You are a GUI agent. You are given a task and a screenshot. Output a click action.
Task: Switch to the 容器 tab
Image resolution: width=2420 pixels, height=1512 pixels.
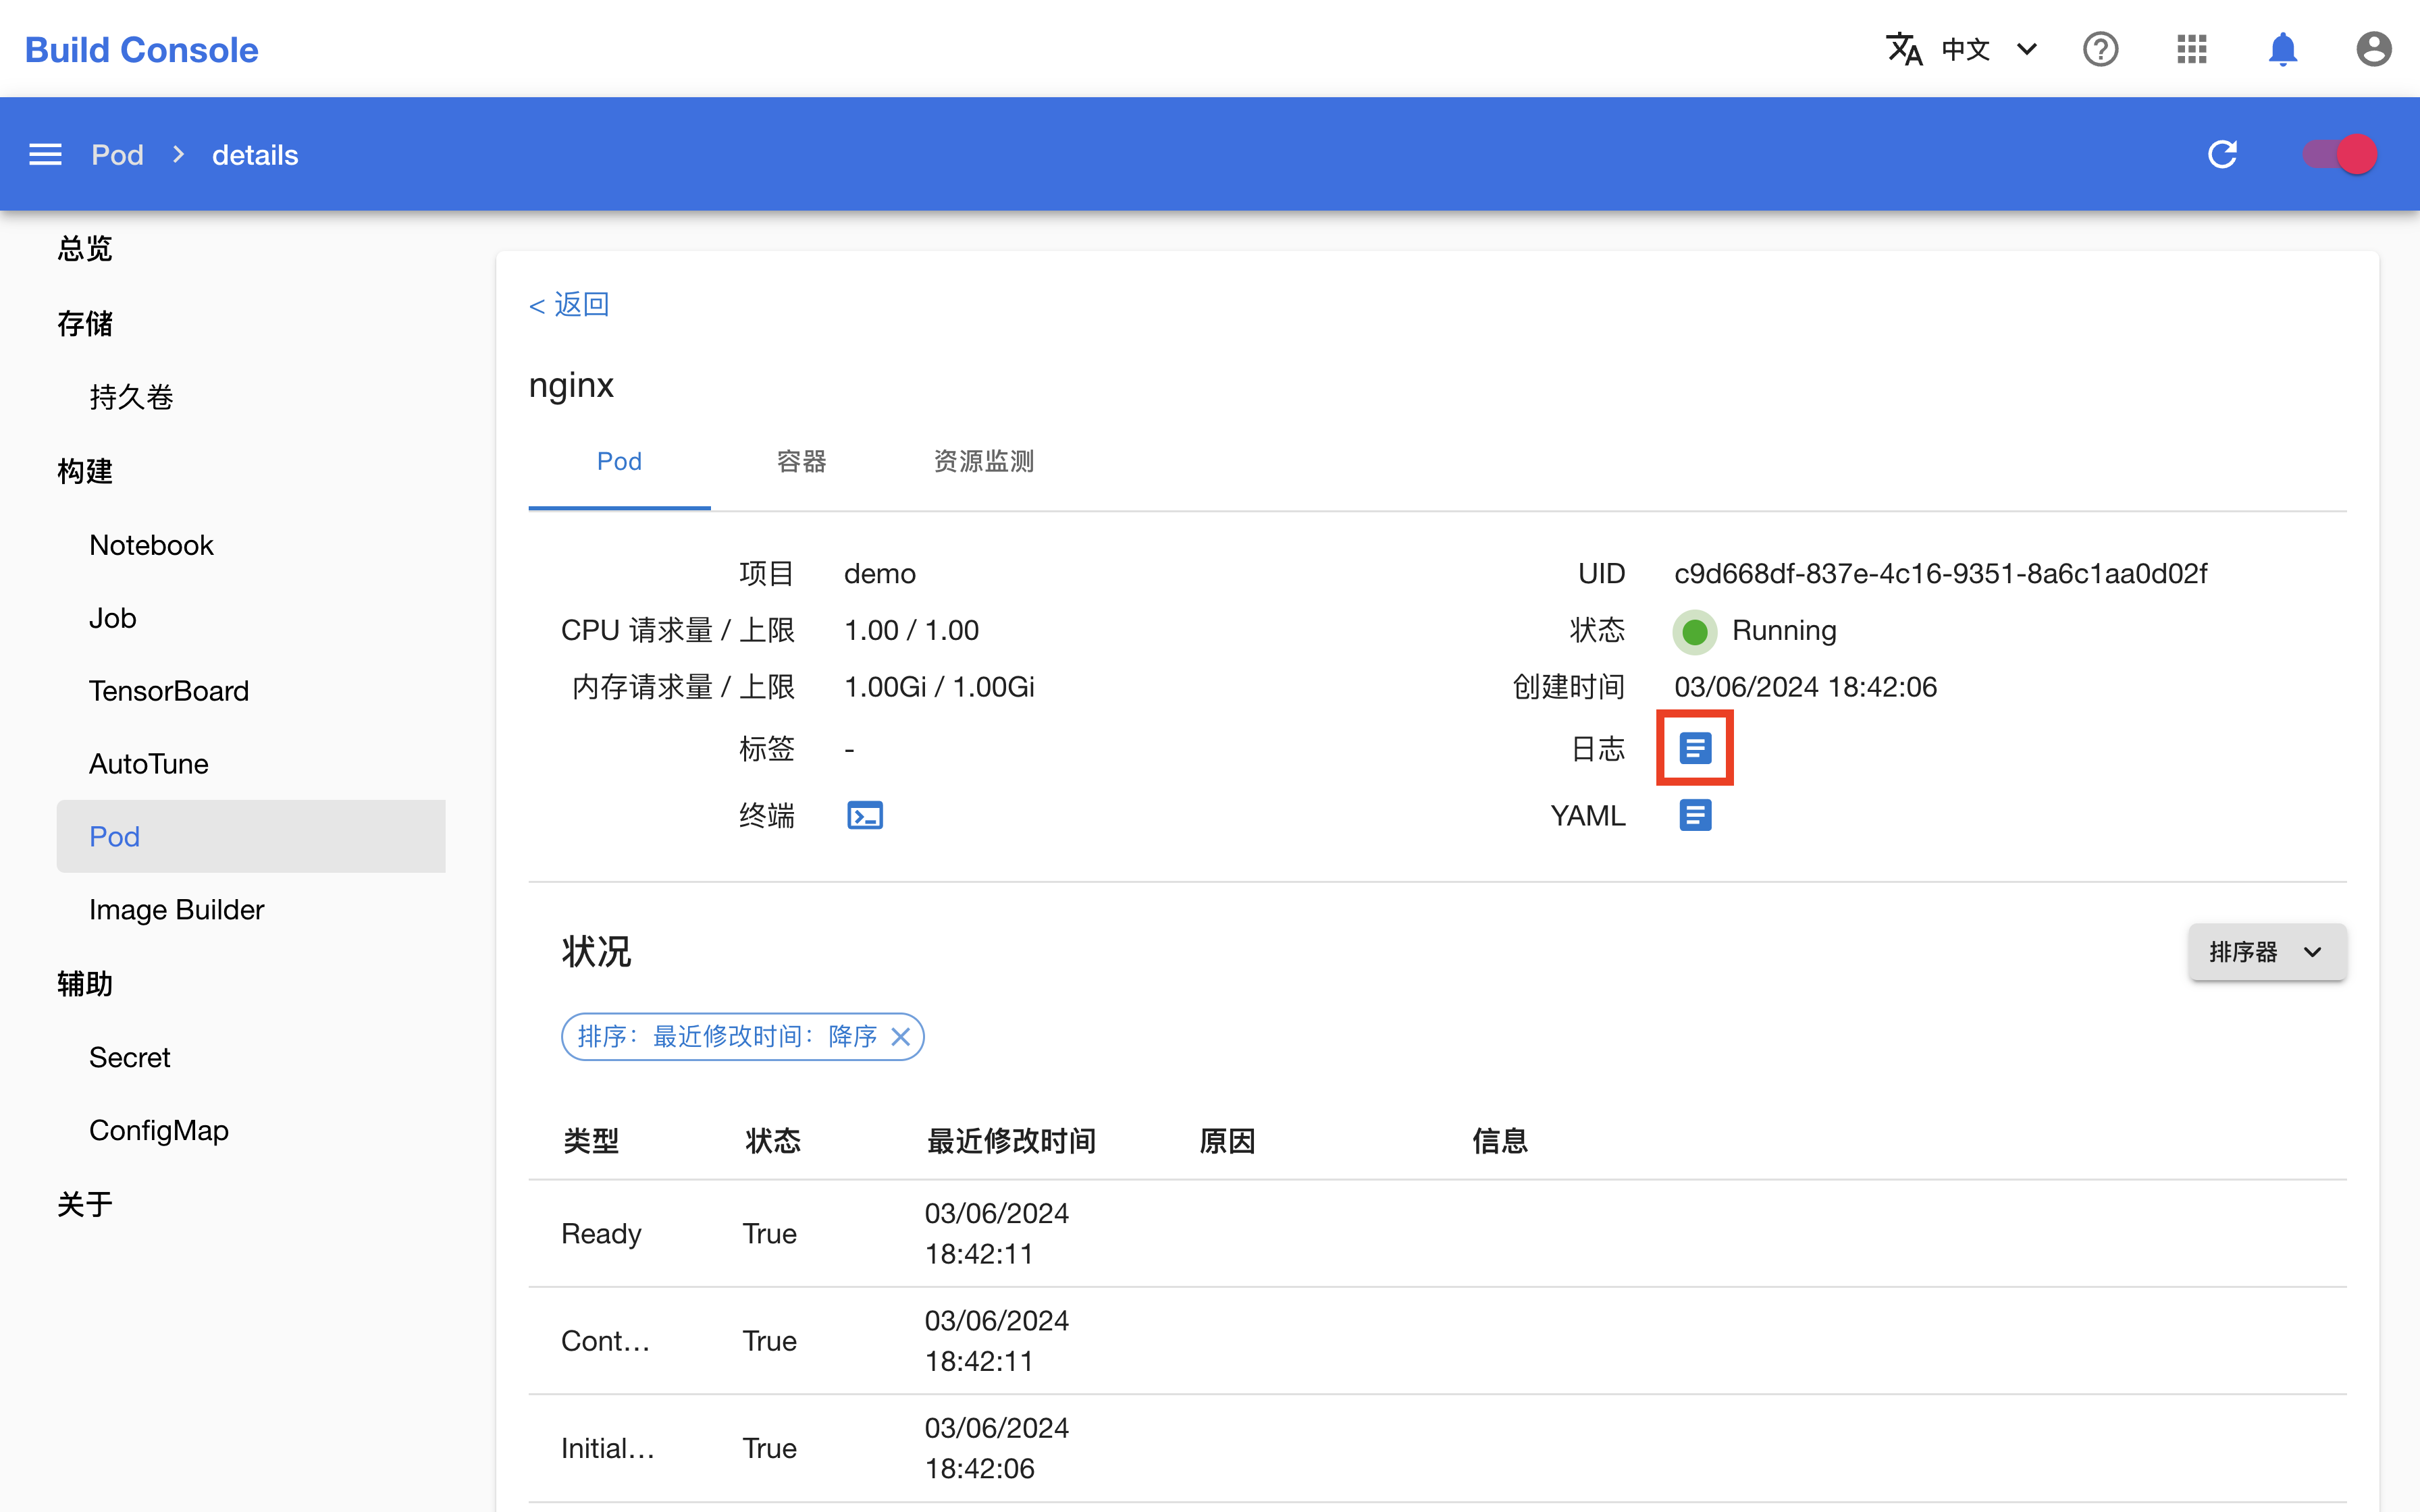(x=801, y=461)
